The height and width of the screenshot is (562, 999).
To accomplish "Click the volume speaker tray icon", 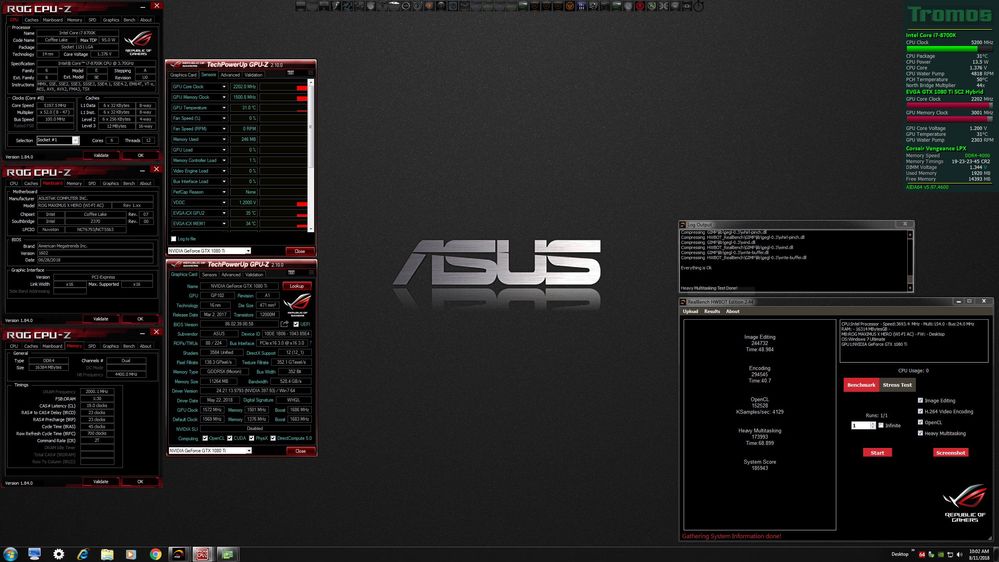I will pyautogui.click(x=959, y=554).
